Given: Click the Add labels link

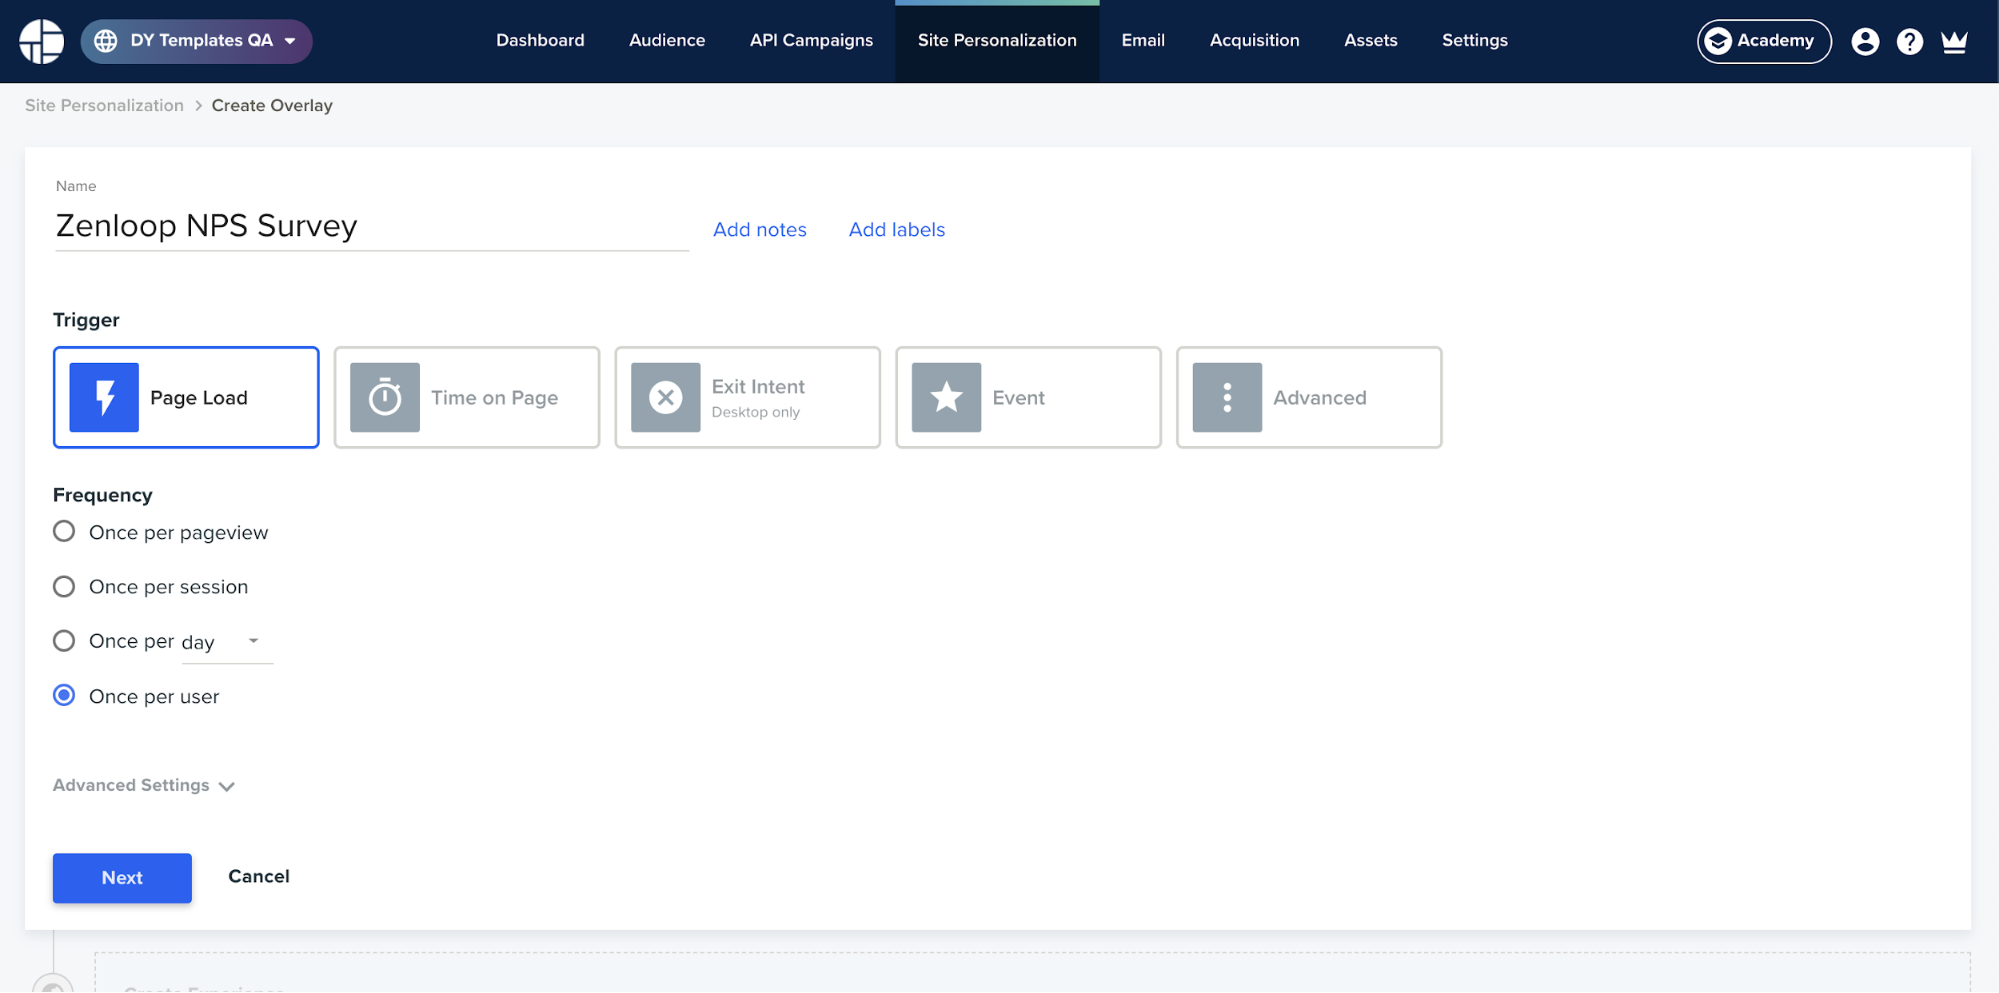Looking at the screenshot, I should (896, 229).
